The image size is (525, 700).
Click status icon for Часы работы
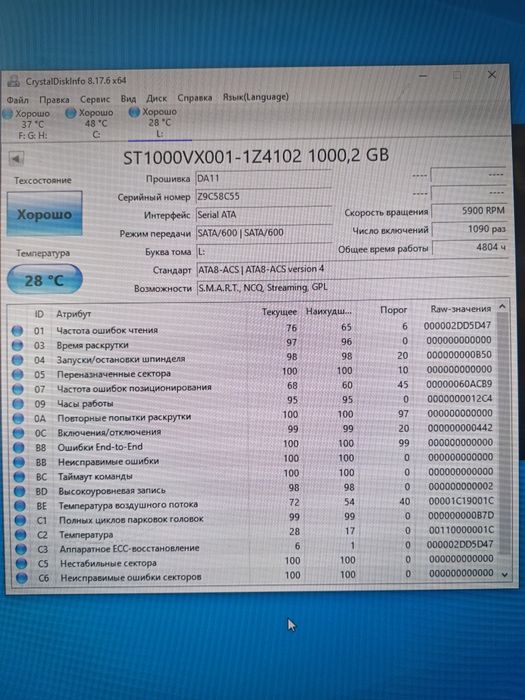(18, 404)
